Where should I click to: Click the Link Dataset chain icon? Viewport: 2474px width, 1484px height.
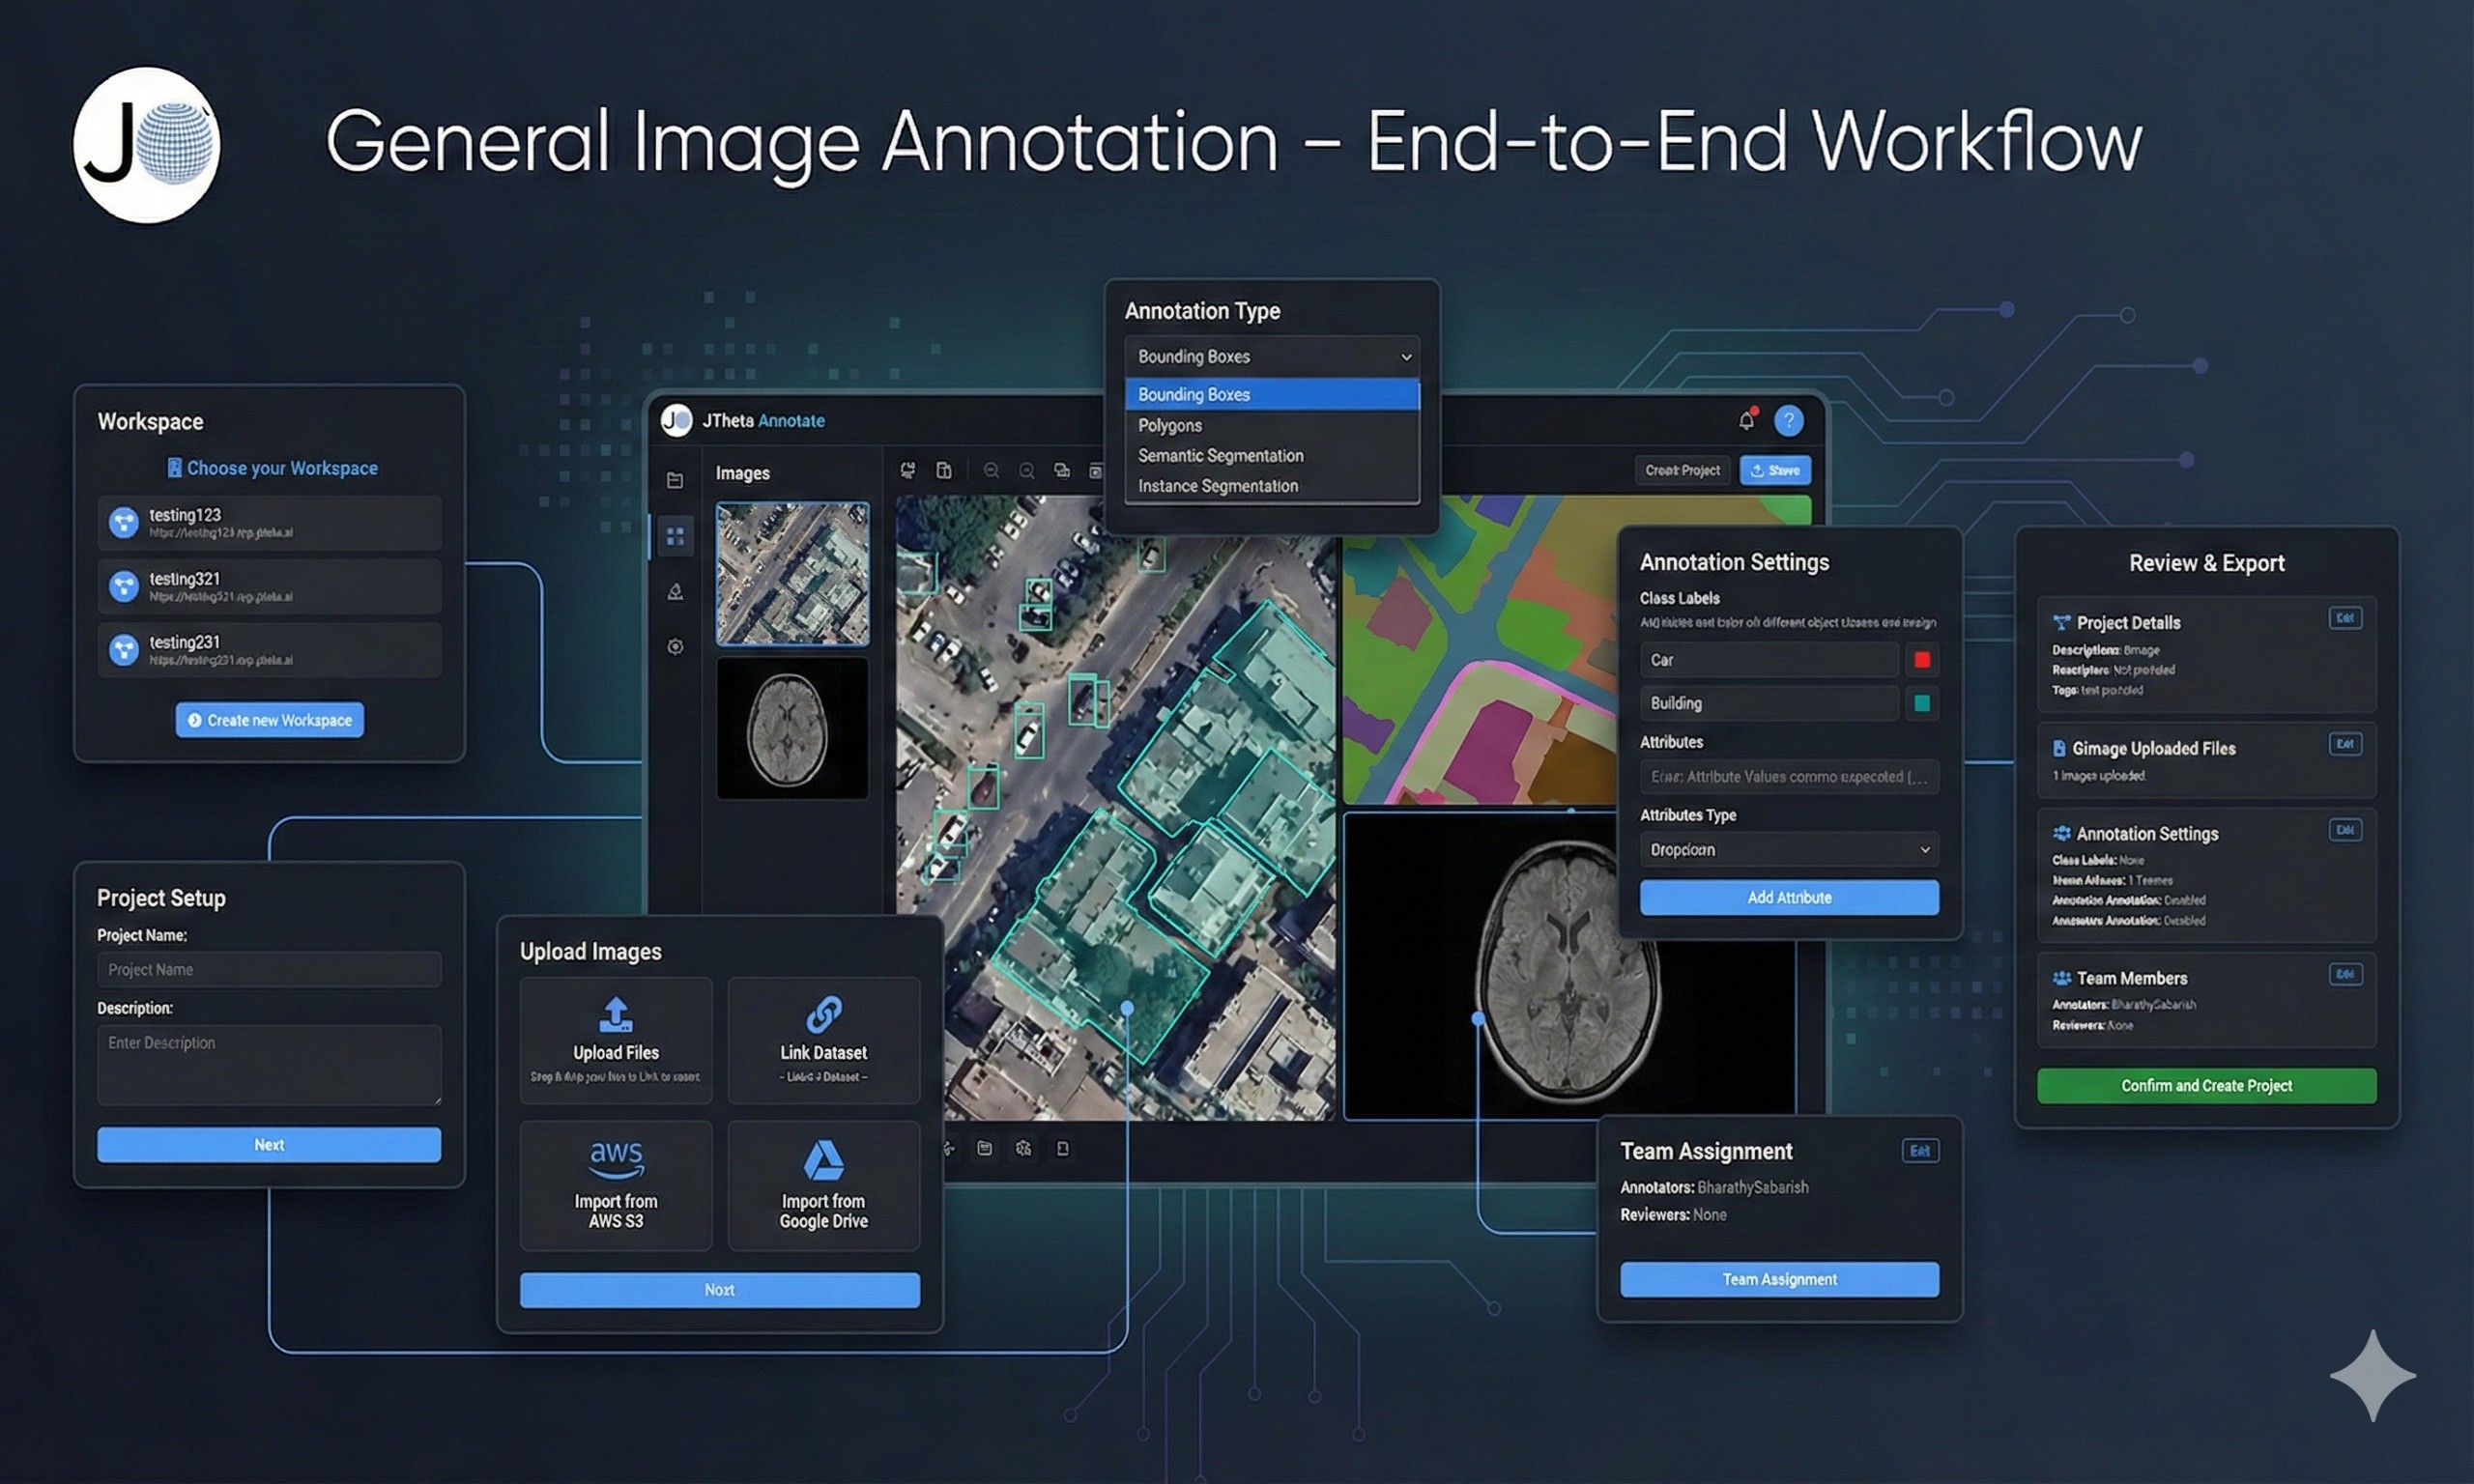(823, 1014)
